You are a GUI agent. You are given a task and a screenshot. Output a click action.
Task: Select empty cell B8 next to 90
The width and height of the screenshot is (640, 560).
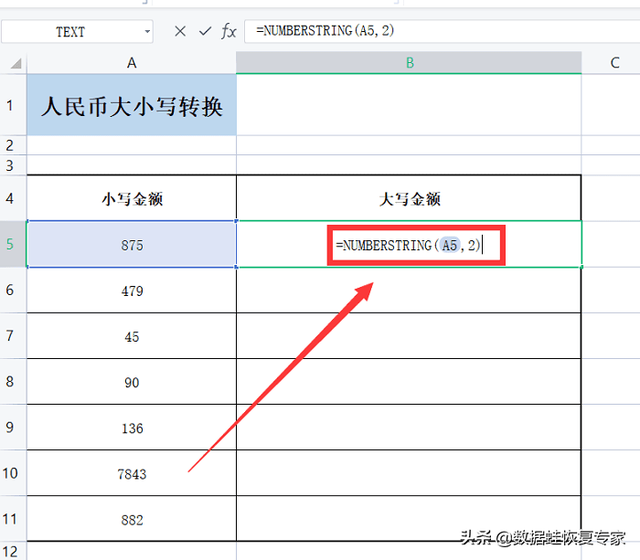coord(409,382)
